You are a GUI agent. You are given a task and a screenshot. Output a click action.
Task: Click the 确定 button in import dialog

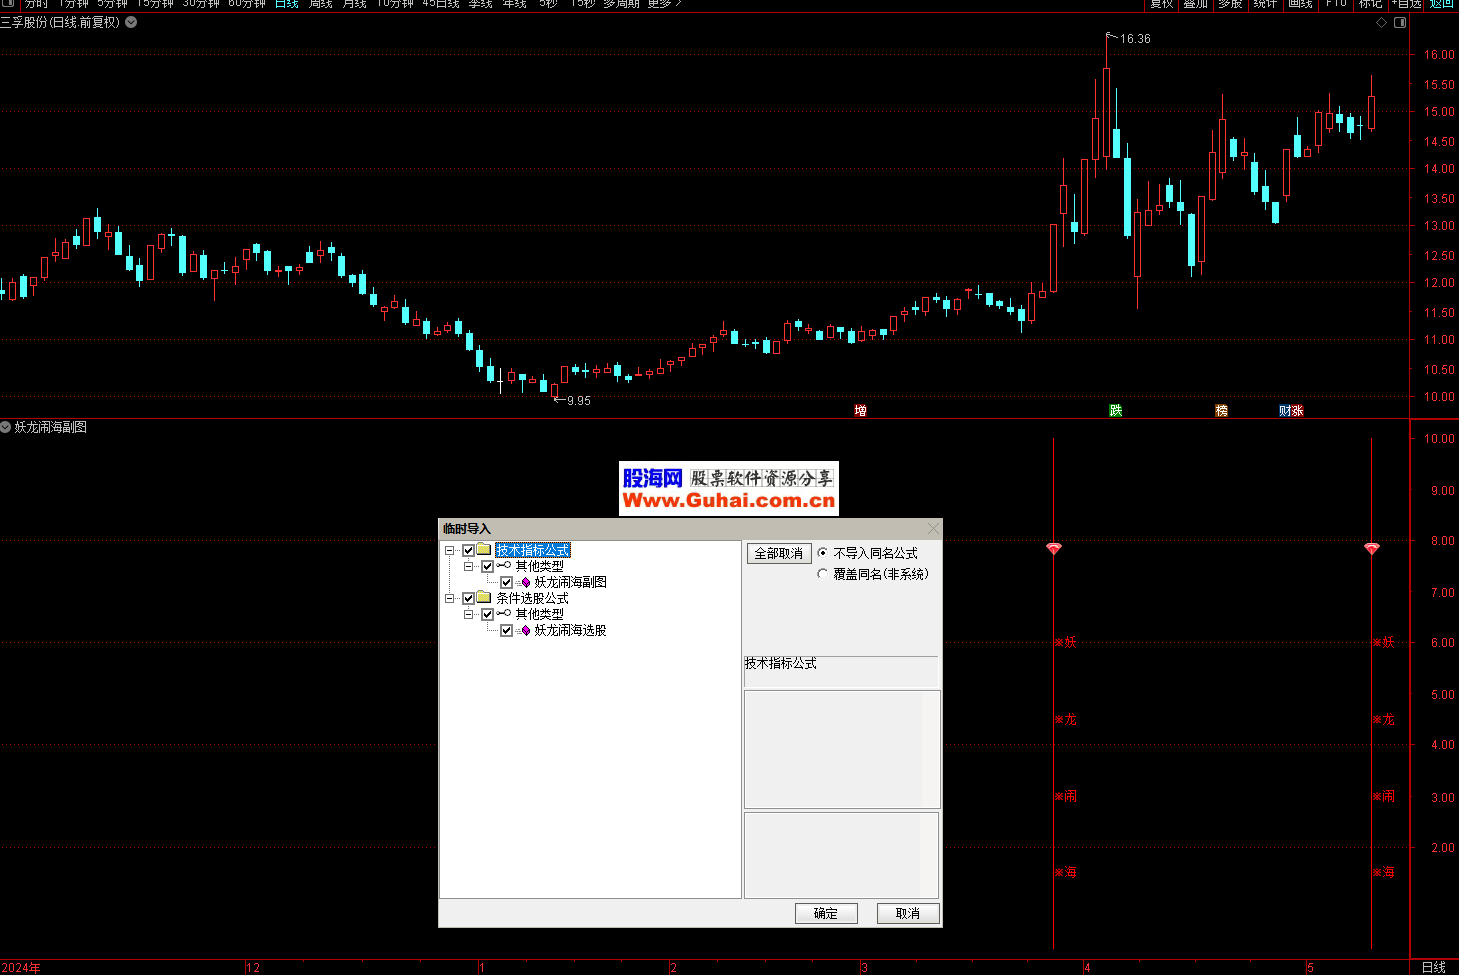click(826, 913)
